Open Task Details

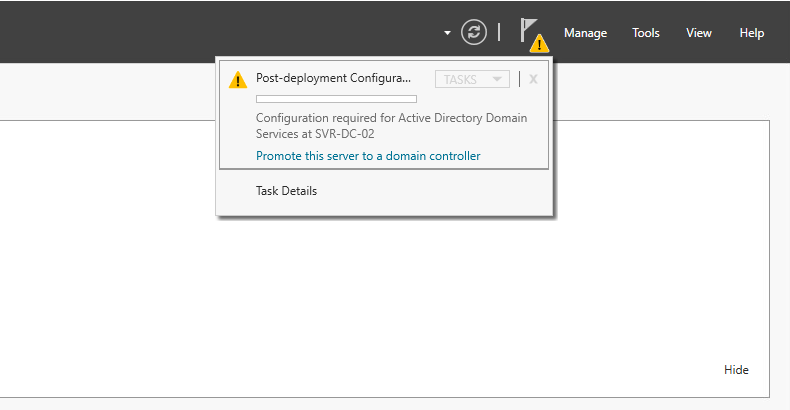[x=286, y=191]
